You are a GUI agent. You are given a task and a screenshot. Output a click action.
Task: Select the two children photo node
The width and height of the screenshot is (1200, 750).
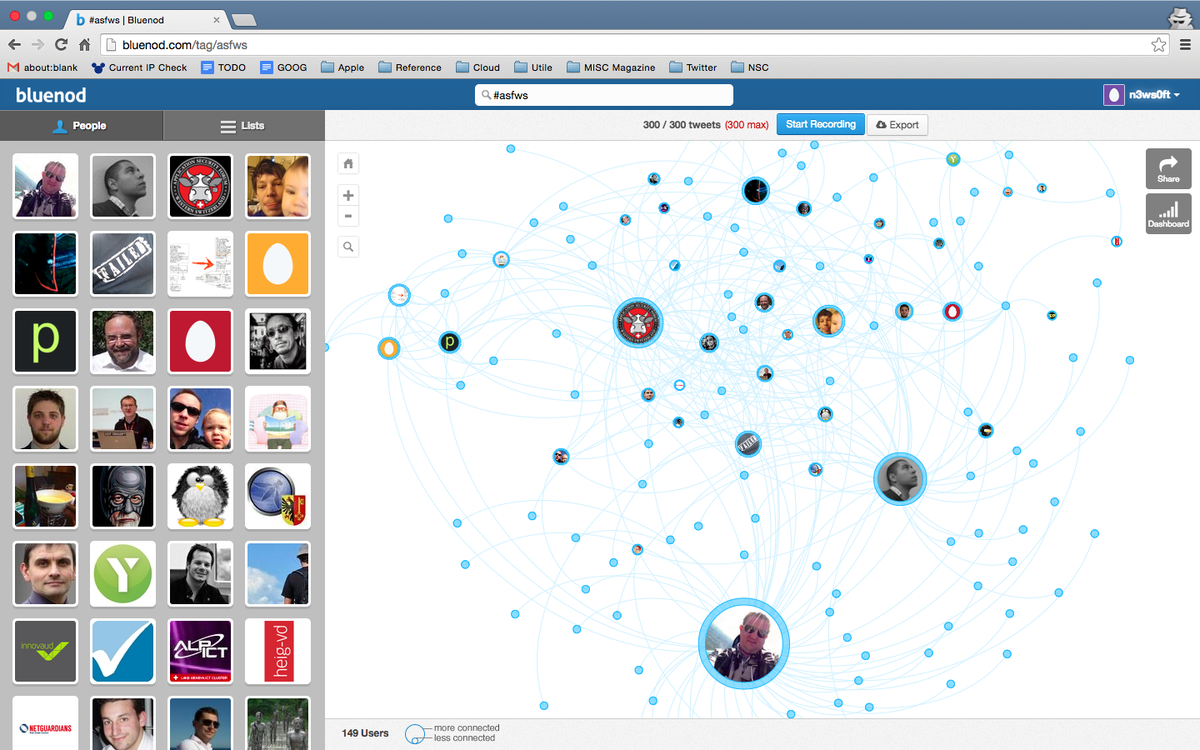tap(828, 321)
